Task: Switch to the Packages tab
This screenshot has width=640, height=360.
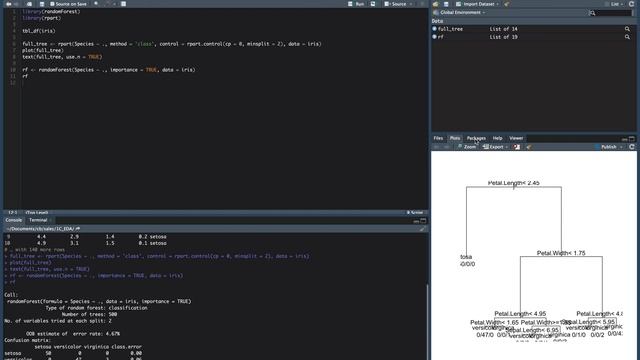Action: point(476,138)
